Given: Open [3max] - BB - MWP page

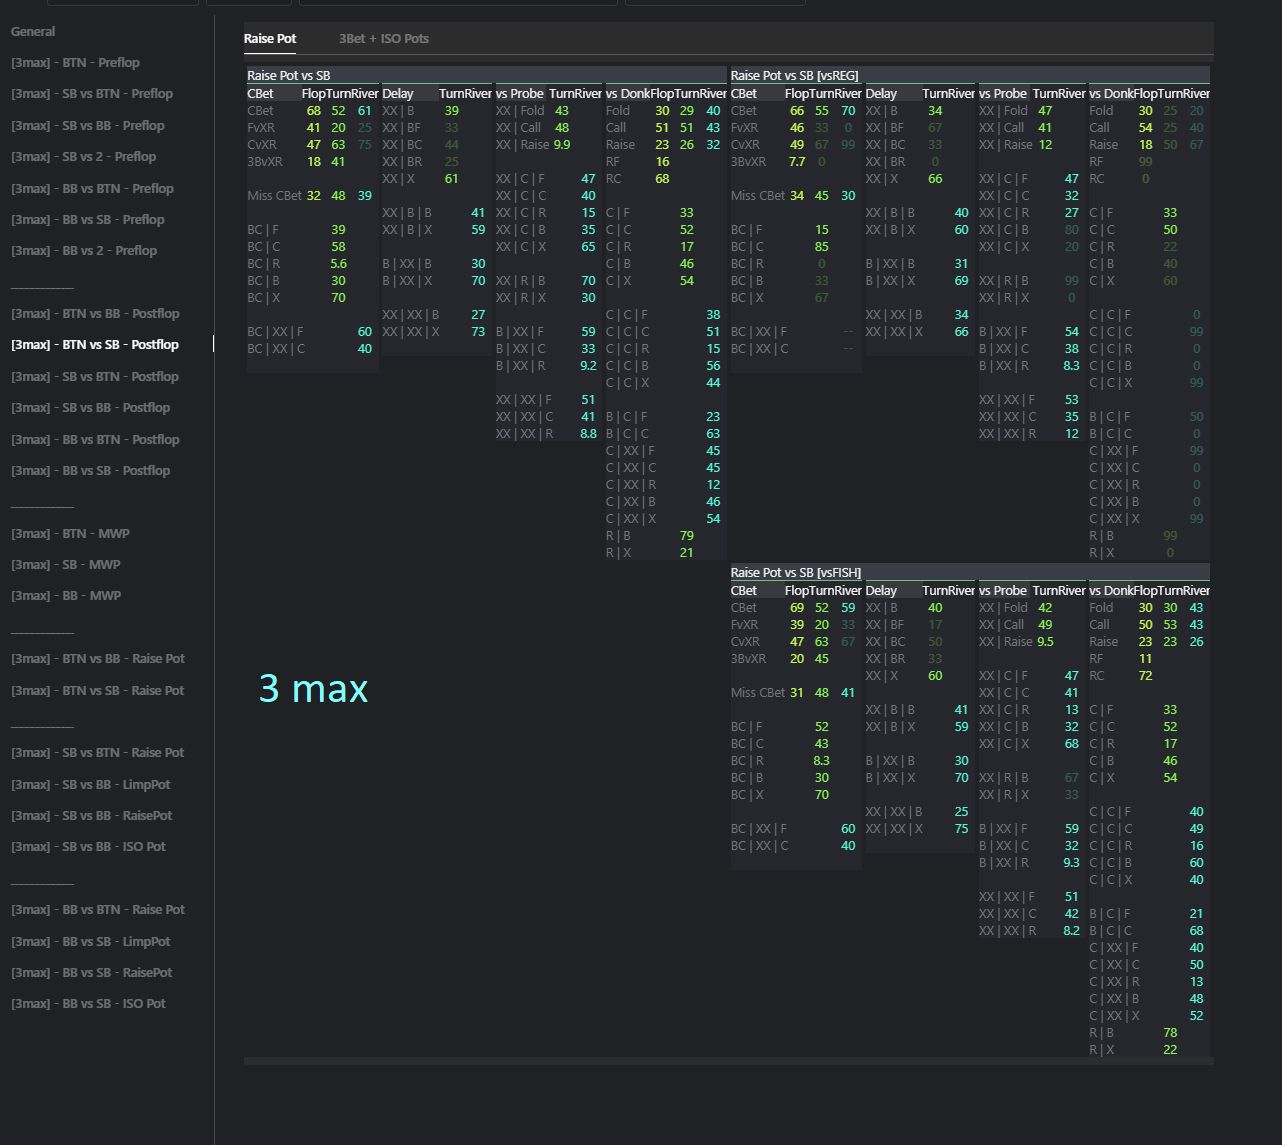Looking at the screenshot, I should [66, 596].
